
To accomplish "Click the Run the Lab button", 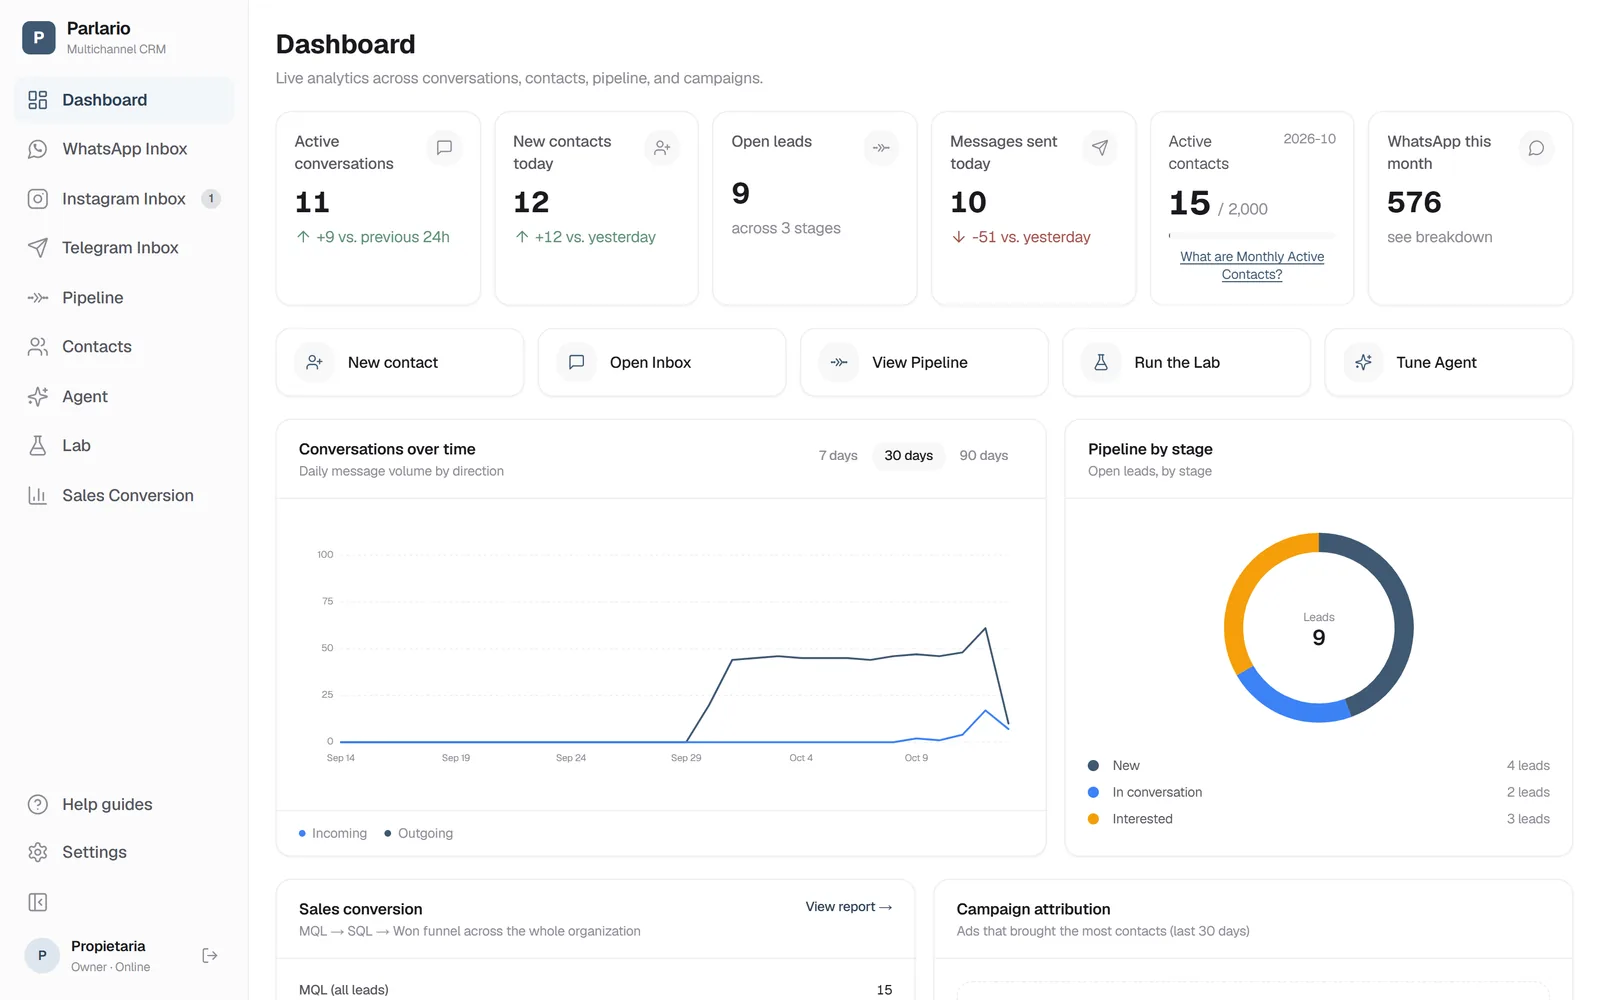I will [1186, 363].
